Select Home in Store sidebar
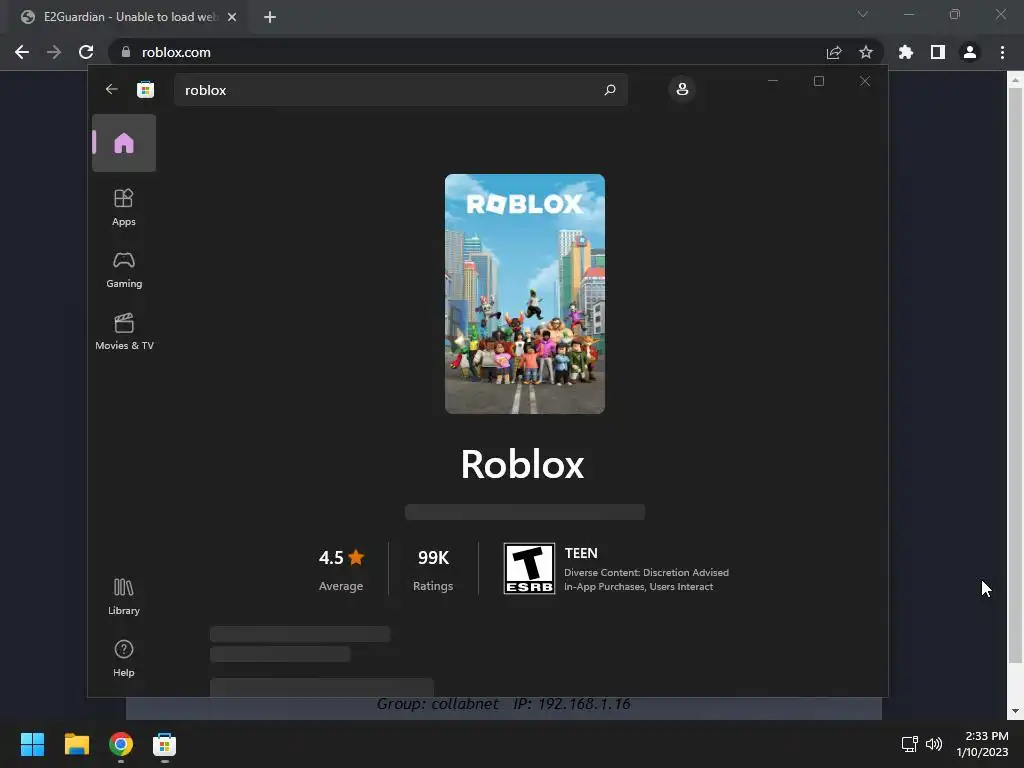 [124, 143]
